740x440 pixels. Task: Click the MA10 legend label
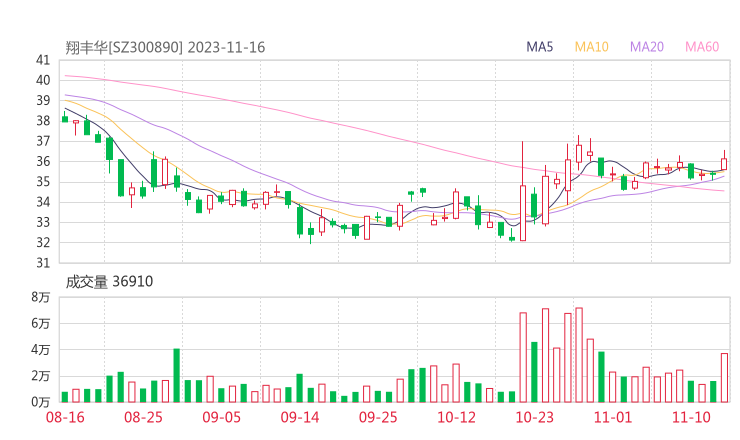click(591, 47)
